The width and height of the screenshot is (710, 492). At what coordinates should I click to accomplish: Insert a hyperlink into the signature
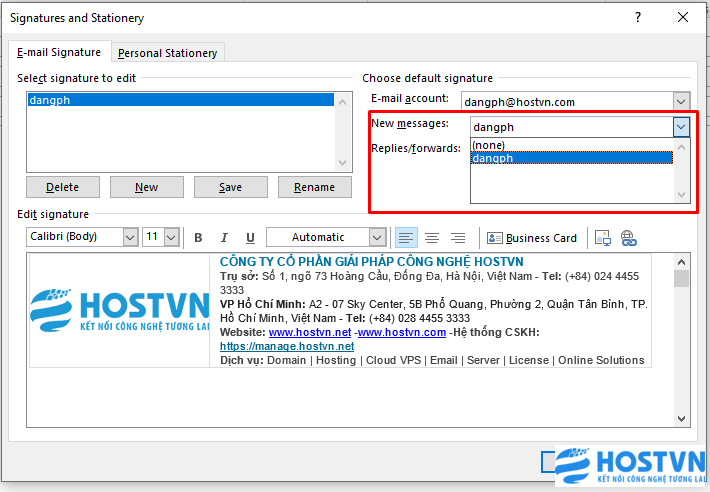[628, 238]
